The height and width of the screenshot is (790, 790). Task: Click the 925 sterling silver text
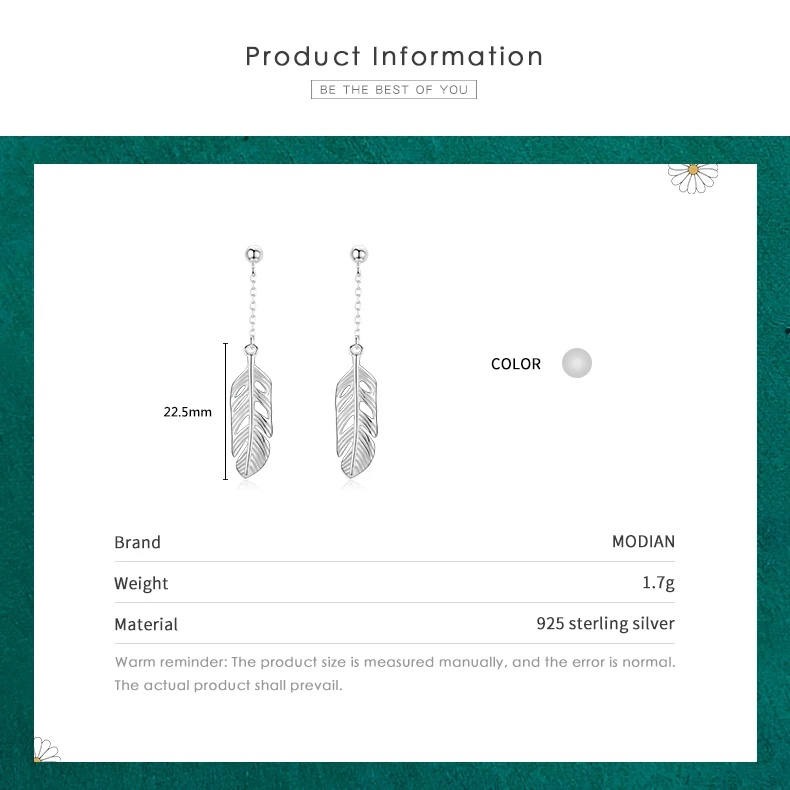point(606,624)
